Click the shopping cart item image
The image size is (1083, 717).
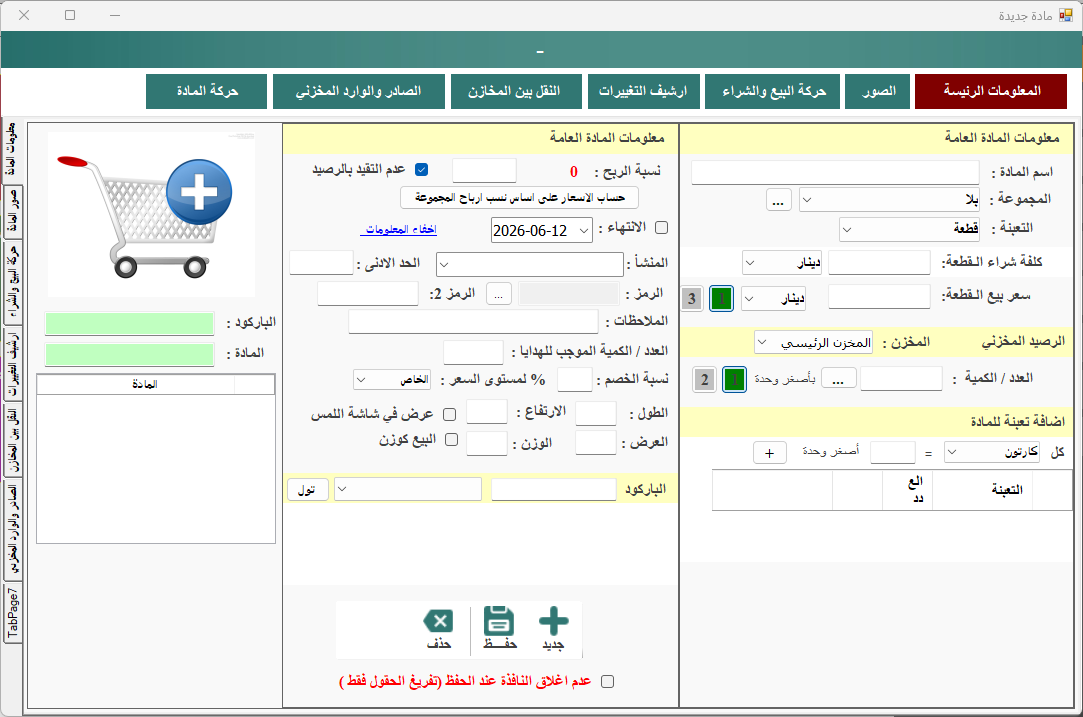point(151,214)
